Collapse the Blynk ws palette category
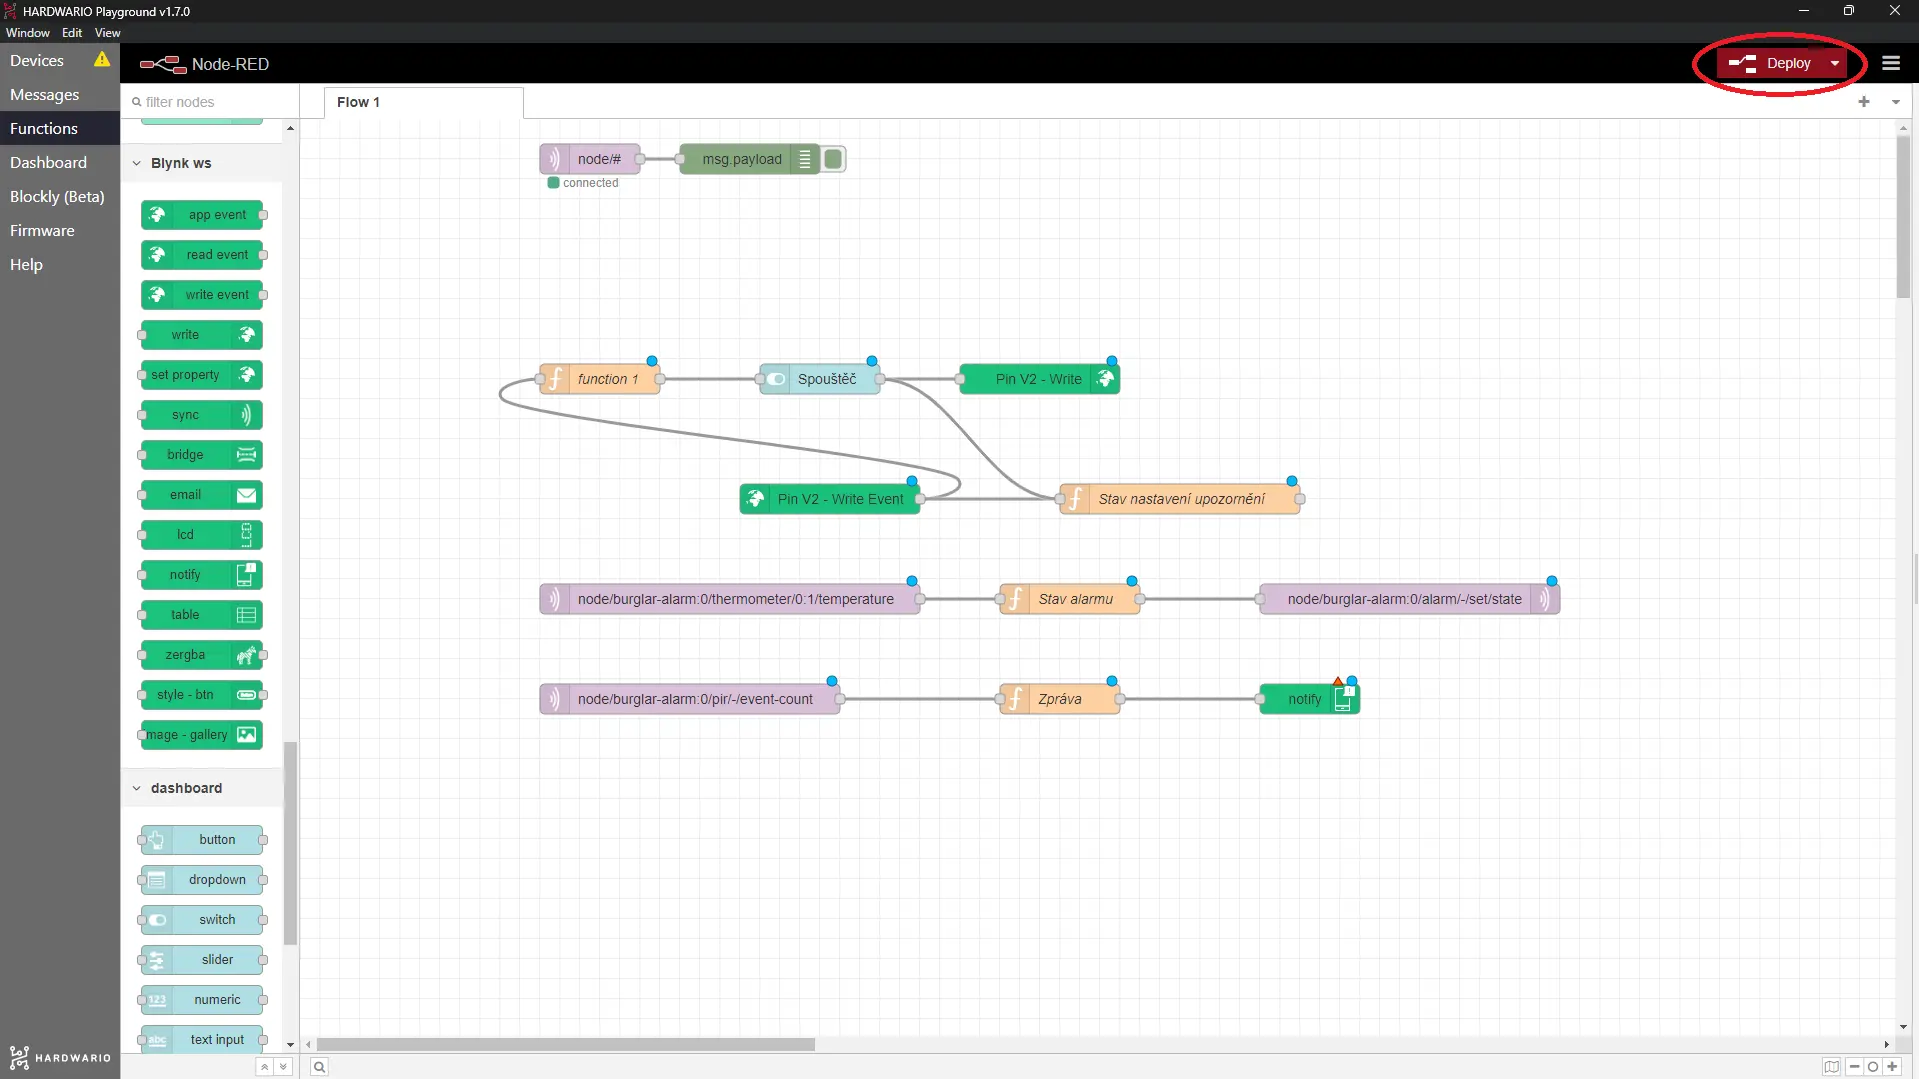The image size is (1919, 1079). coord(201,163)
